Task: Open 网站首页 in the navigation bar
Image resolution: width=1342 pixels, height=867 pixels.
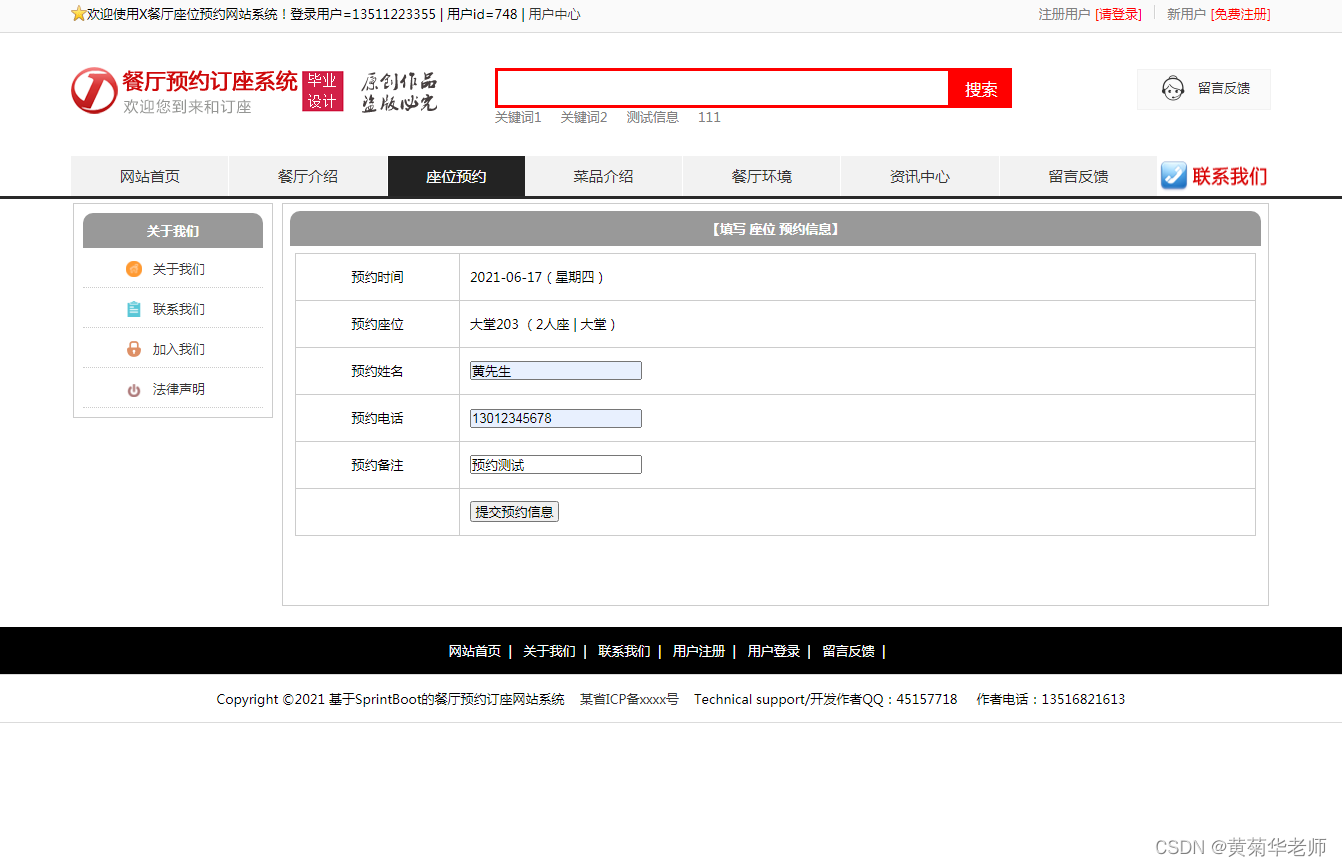Action: (150, 176)
